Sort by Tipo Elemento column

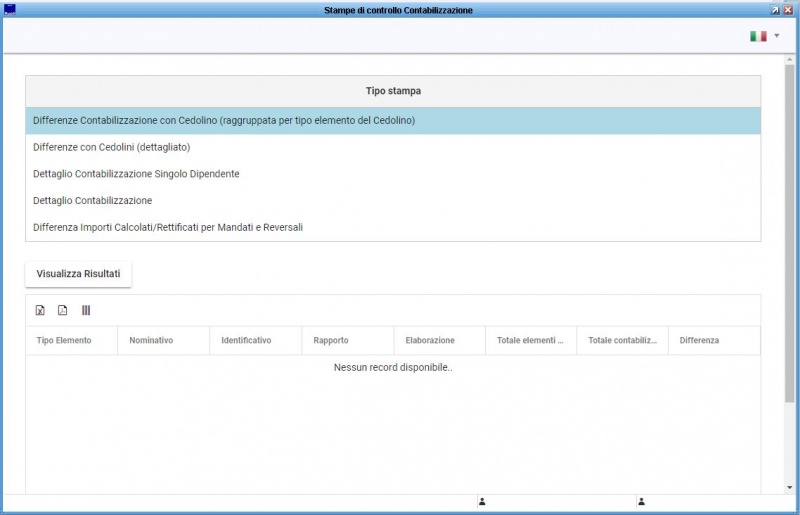click(71, 340)
